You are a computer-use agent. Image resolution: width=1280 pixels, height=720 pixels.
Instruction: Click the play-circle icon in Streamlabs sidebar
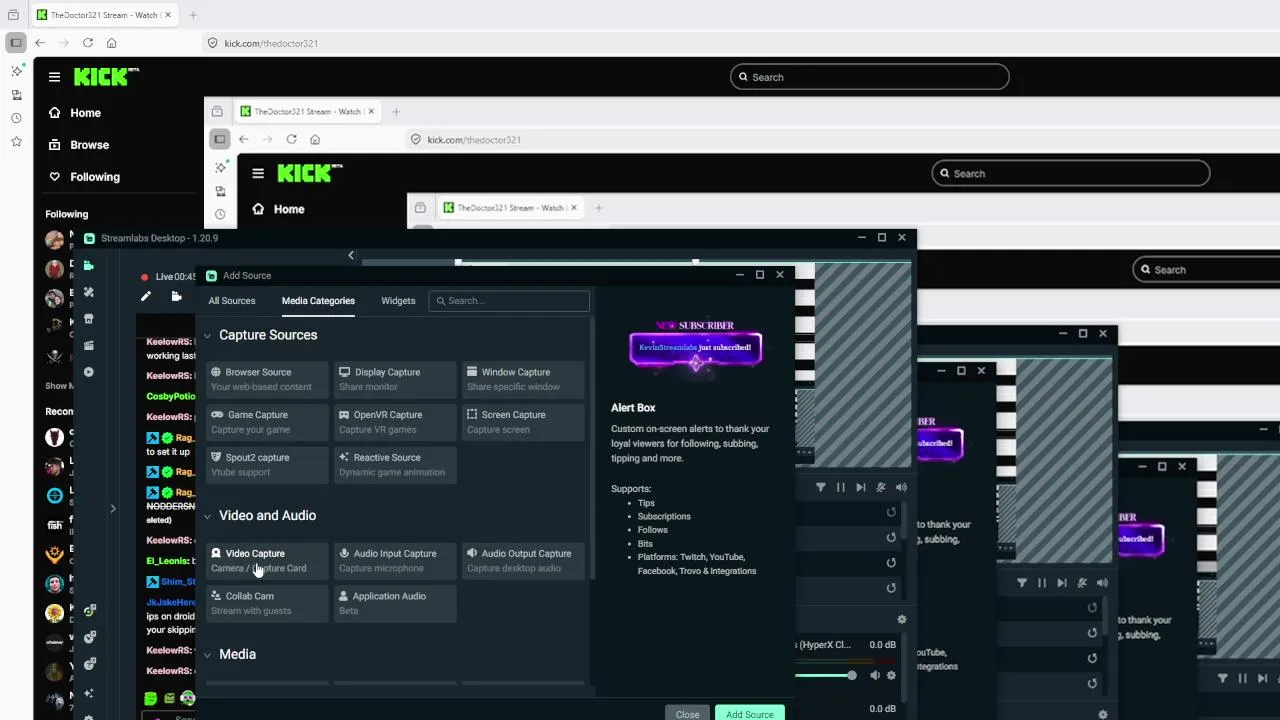(x=89, y=372)
